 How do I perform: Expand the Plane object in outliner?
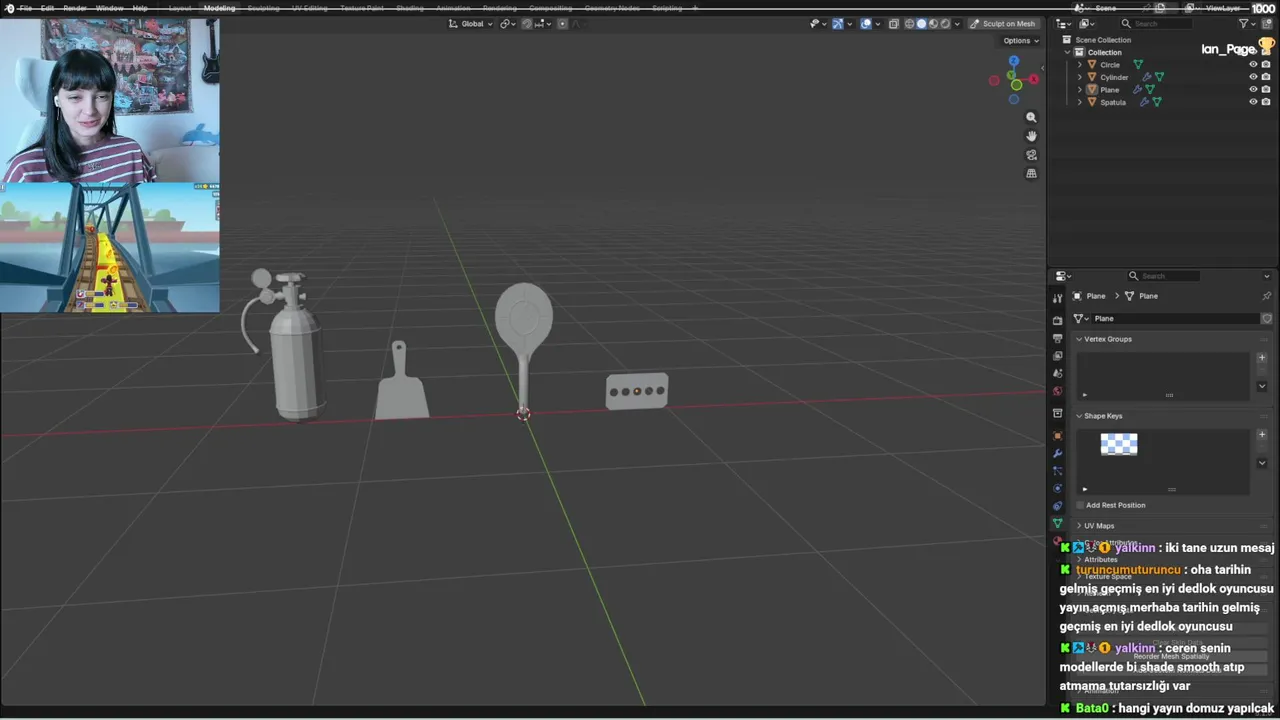tap(1079, 89)
